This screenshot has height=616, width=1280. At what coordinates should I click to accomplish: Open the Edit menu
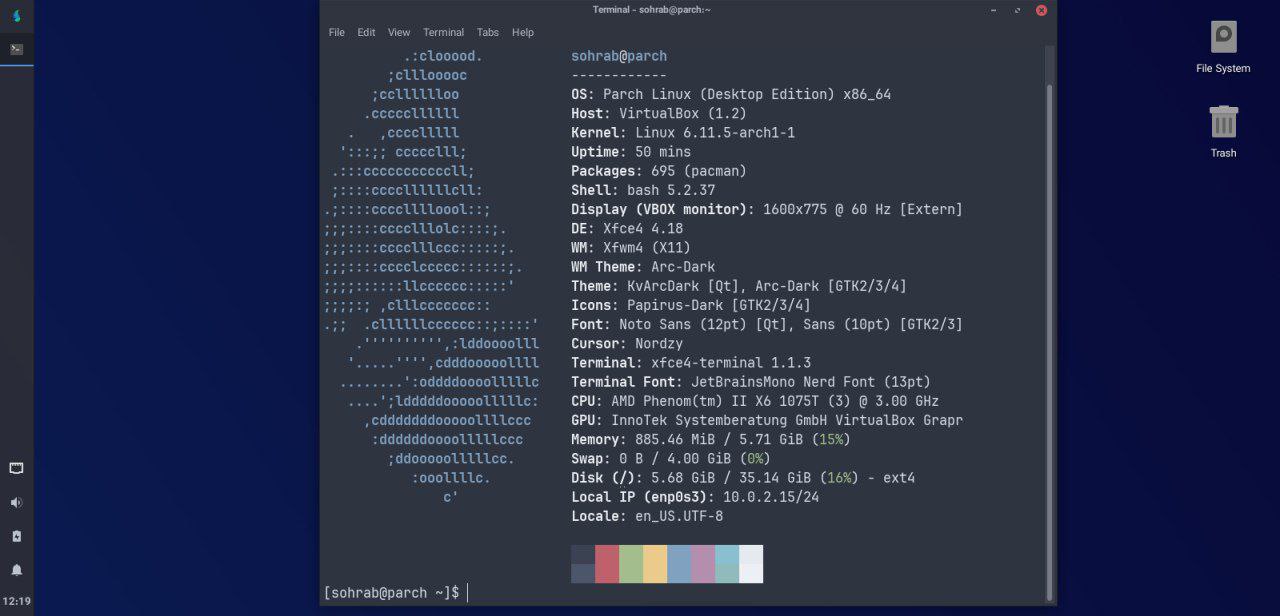[x=367, y=32]
